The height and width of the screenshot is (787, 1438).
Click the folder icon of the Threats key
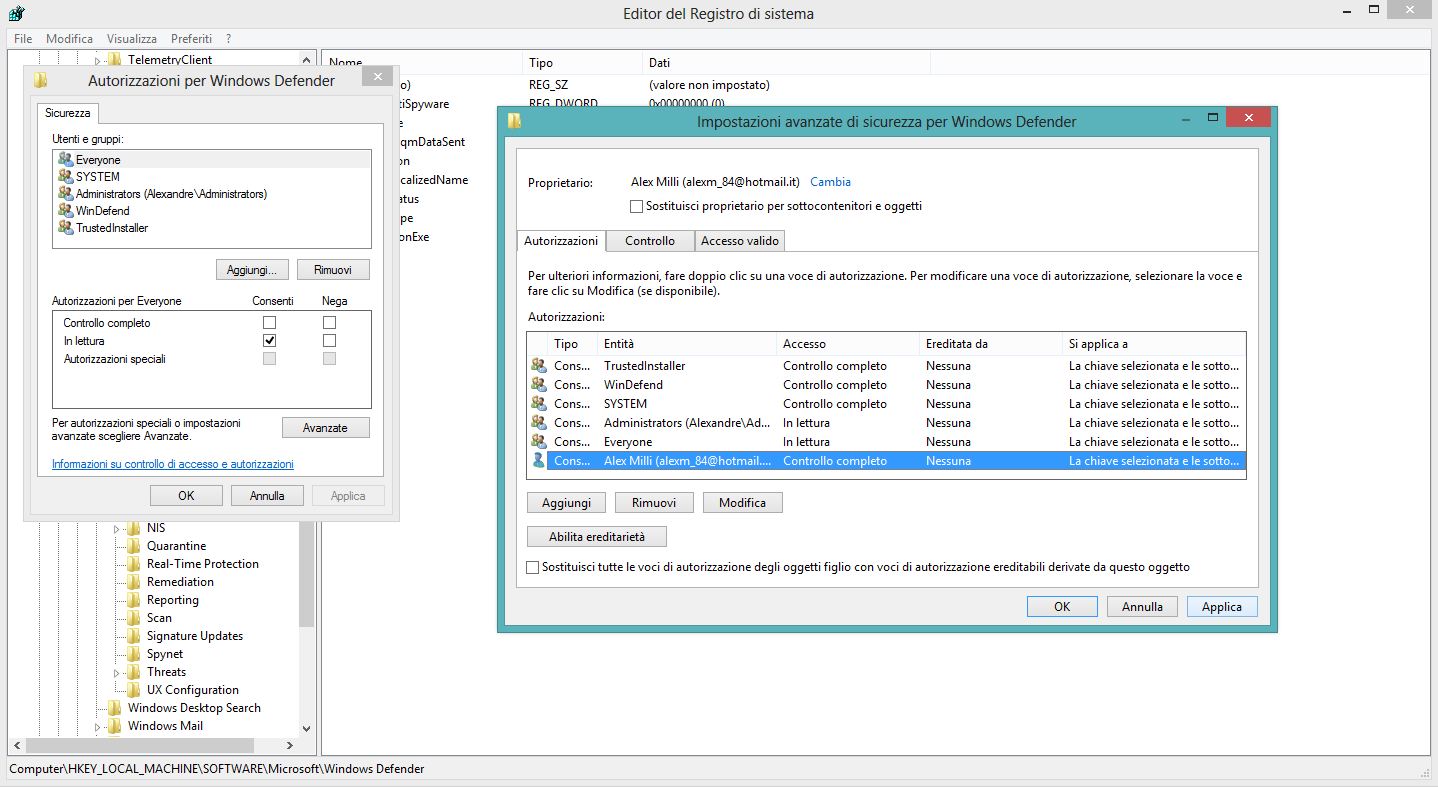[134, 672]
